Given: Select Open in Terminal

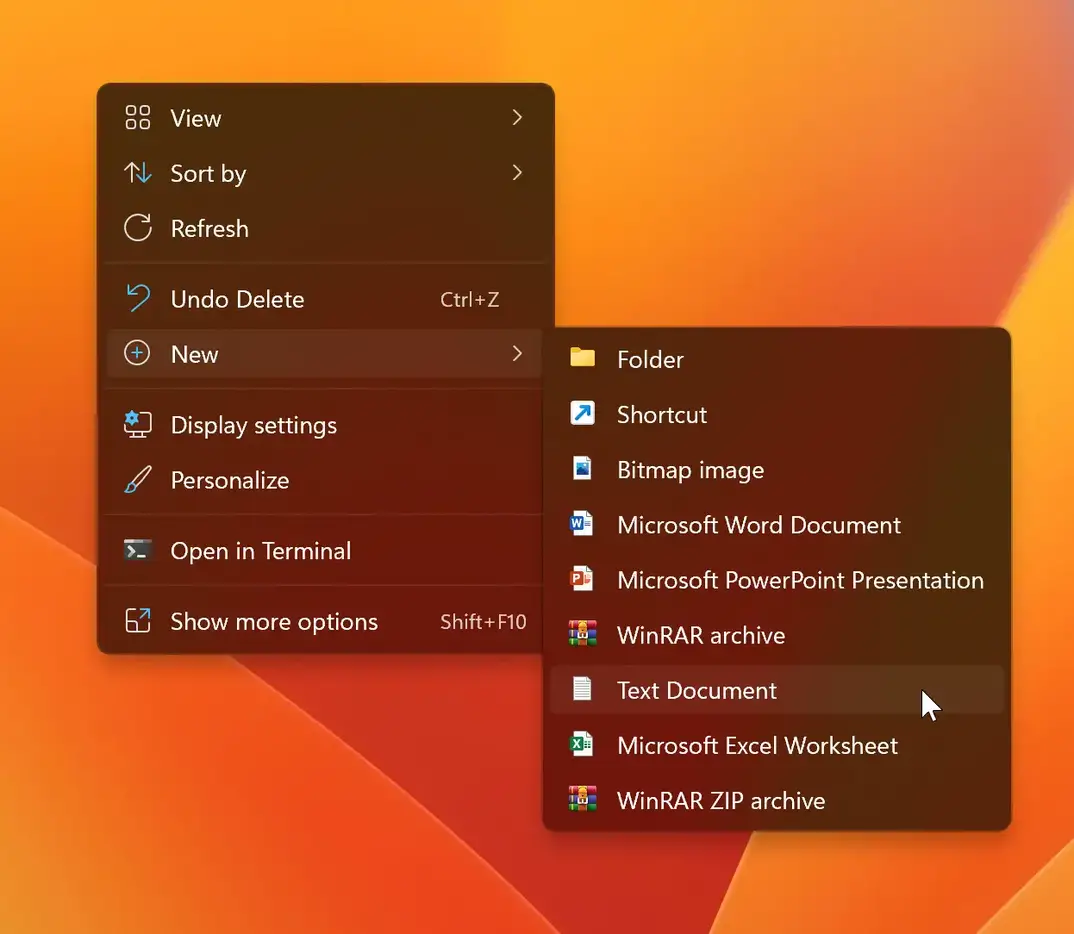Looking at the screenshot, I should pyautogui.click(x=325, y=550).
